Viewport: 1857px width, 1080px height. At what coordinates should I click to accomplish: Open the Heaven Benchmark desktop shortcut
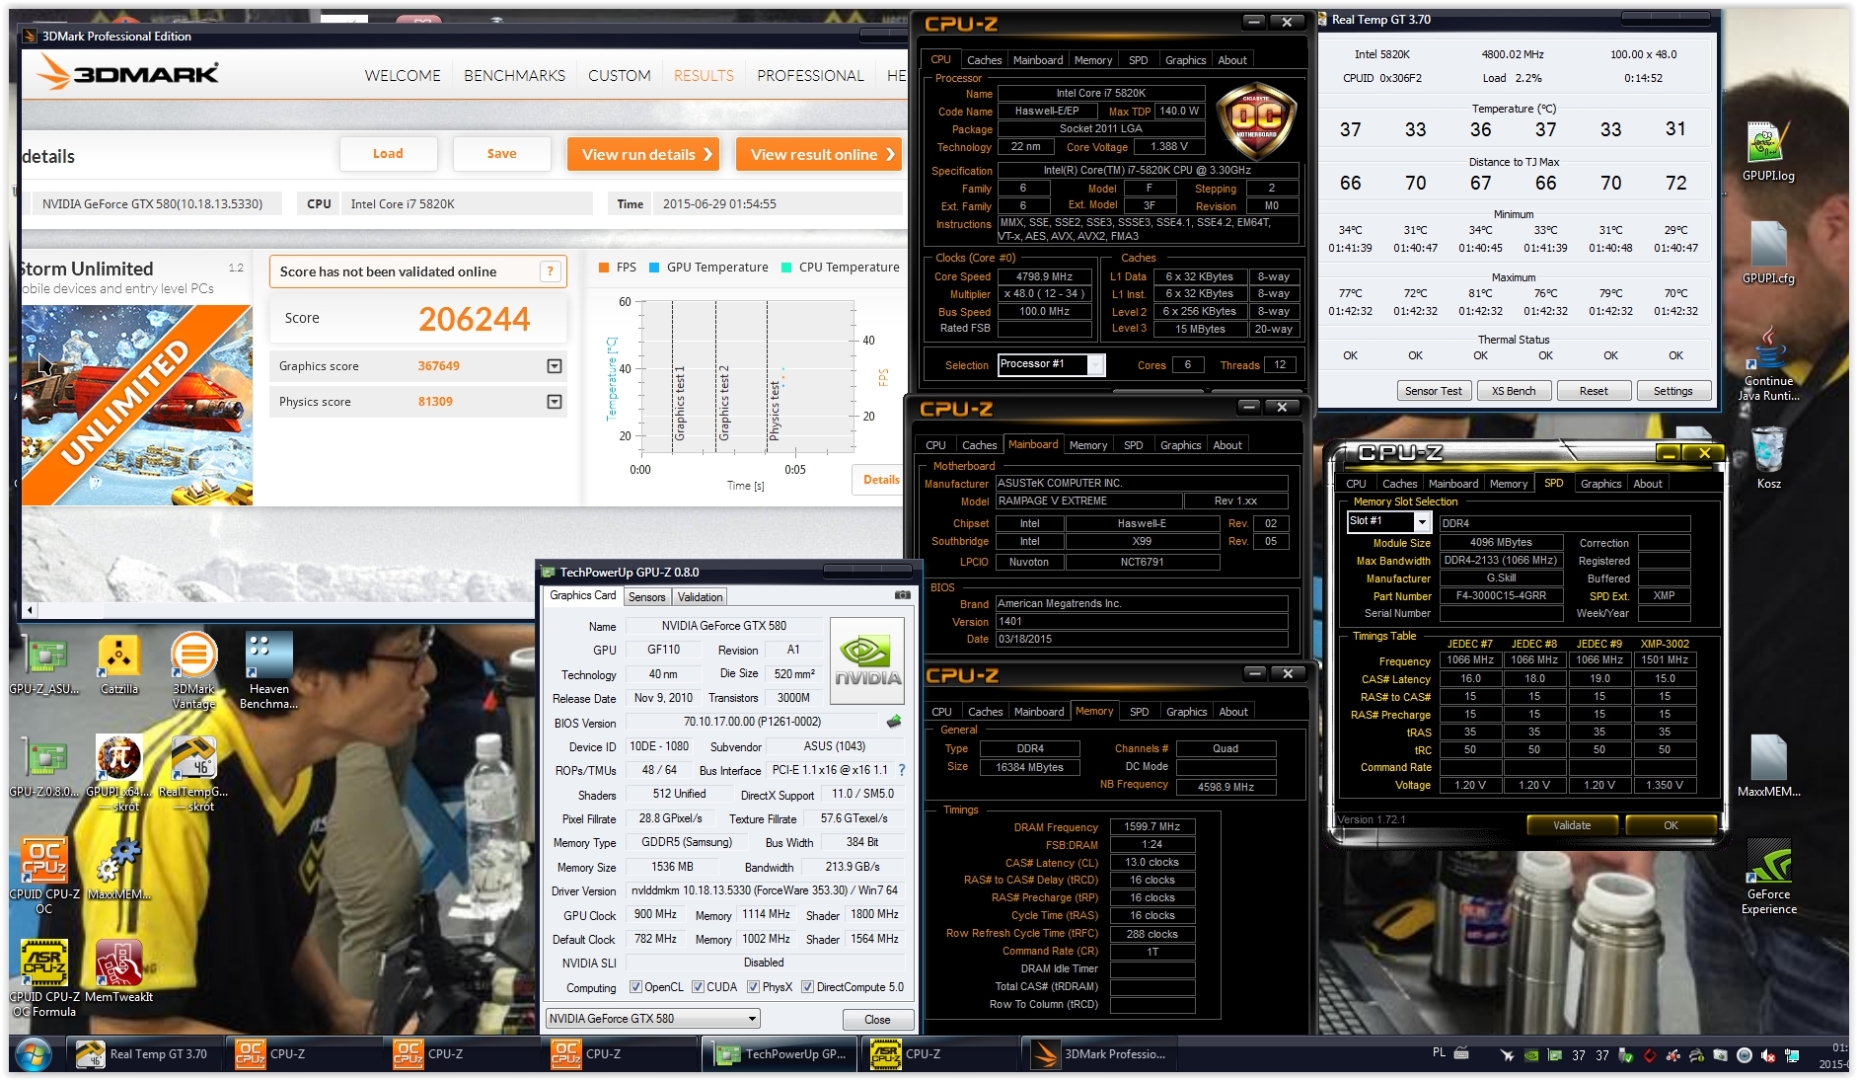(x=269, y=671)
